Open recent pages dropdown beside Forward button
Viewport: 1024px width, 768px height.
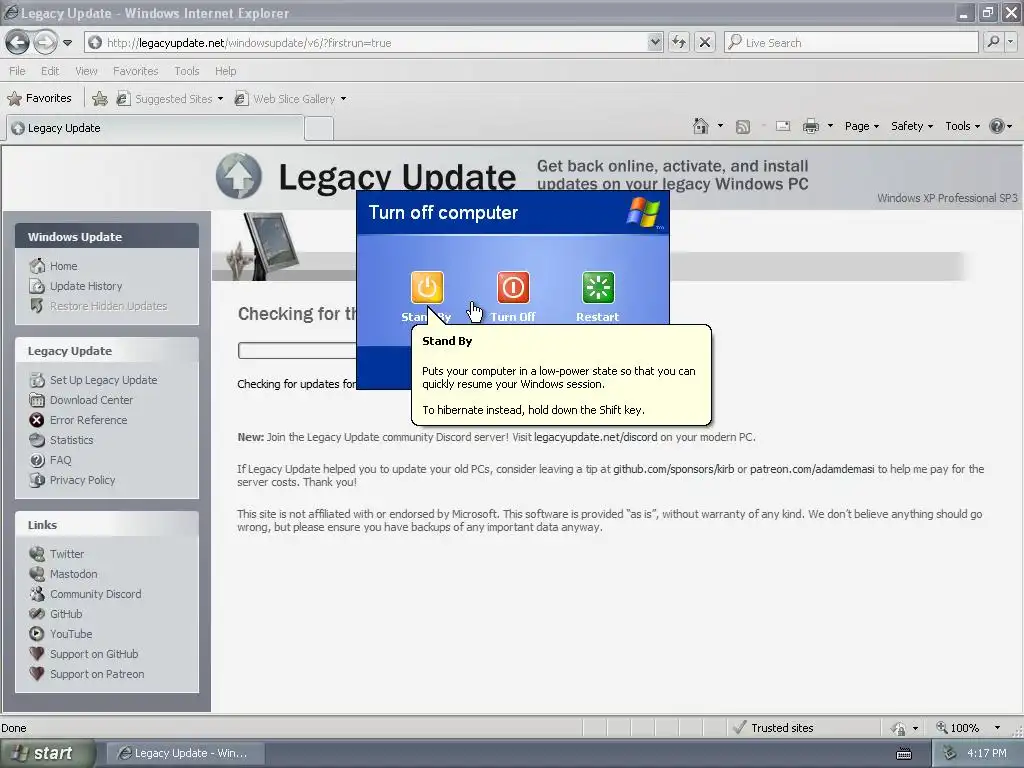(67, 43)
